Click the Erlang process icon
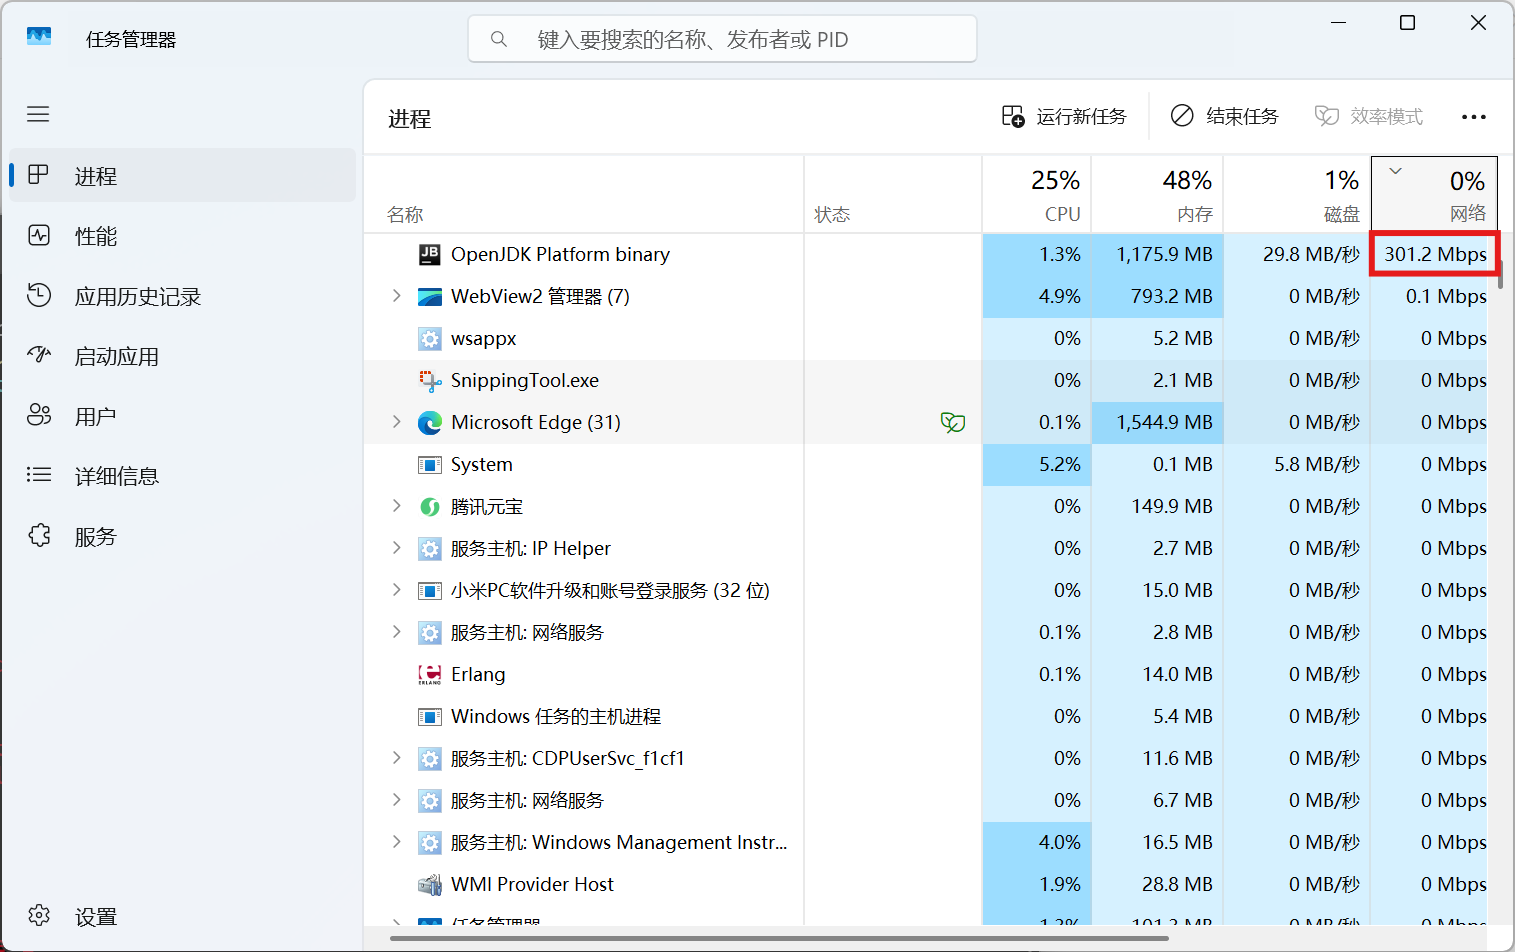The height and width of the screenshot is (952, 1515). point(430,674)
